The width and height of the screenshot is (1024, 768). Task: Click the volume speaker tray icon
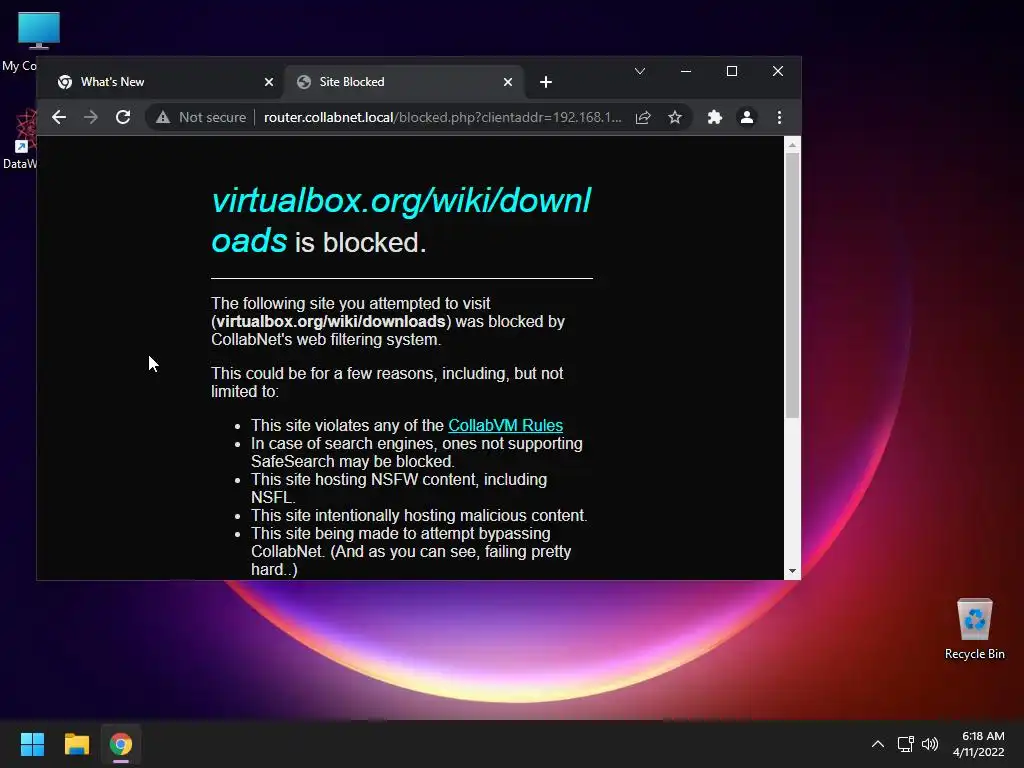(930, 744)
